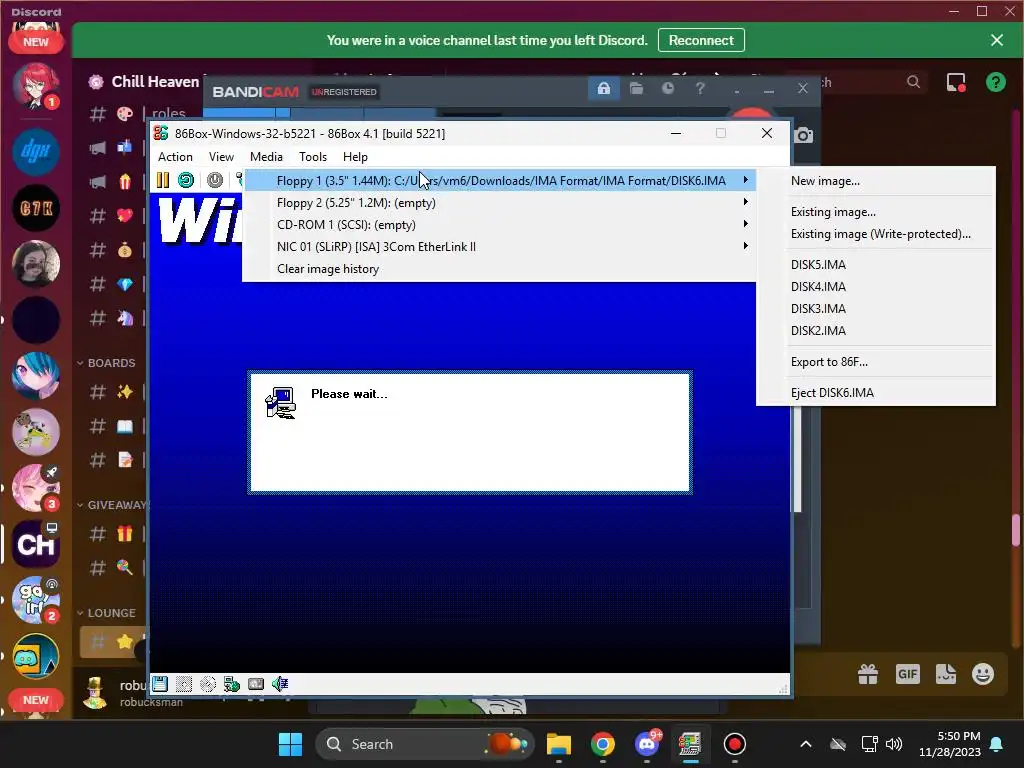Show hidden icons in the taskbar tray
Screen dimensions: 1024x768
806,744
